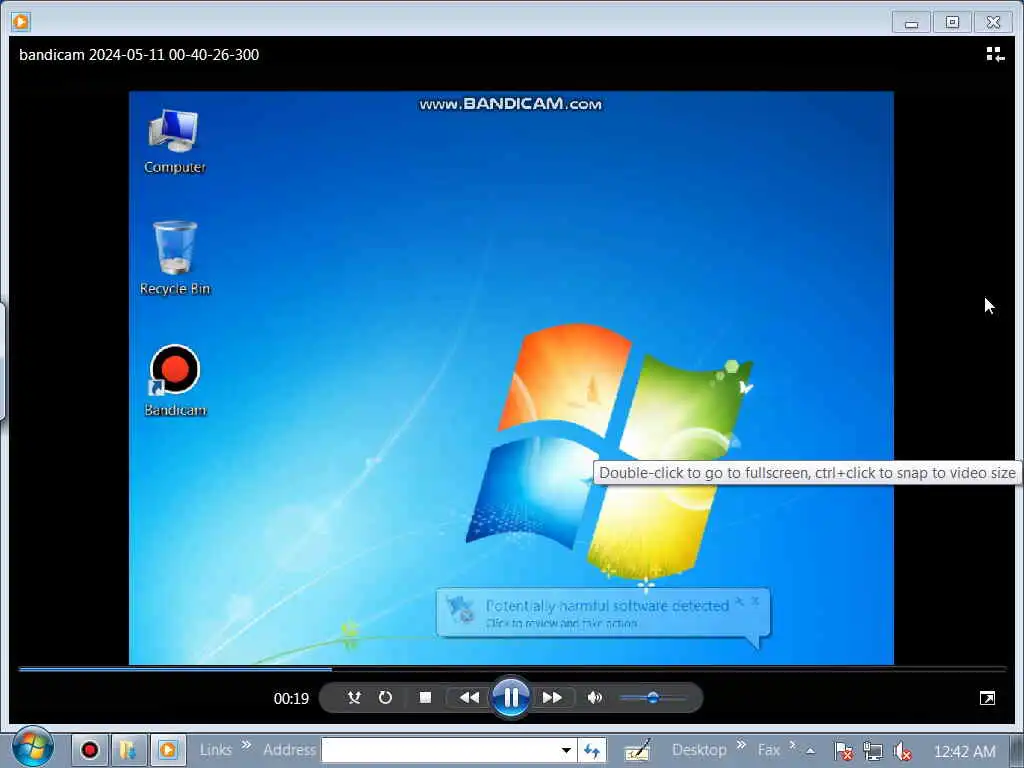
Task: Expand the Links toolbar chevron
Action: pyautogui.click(x=246, y=744)
